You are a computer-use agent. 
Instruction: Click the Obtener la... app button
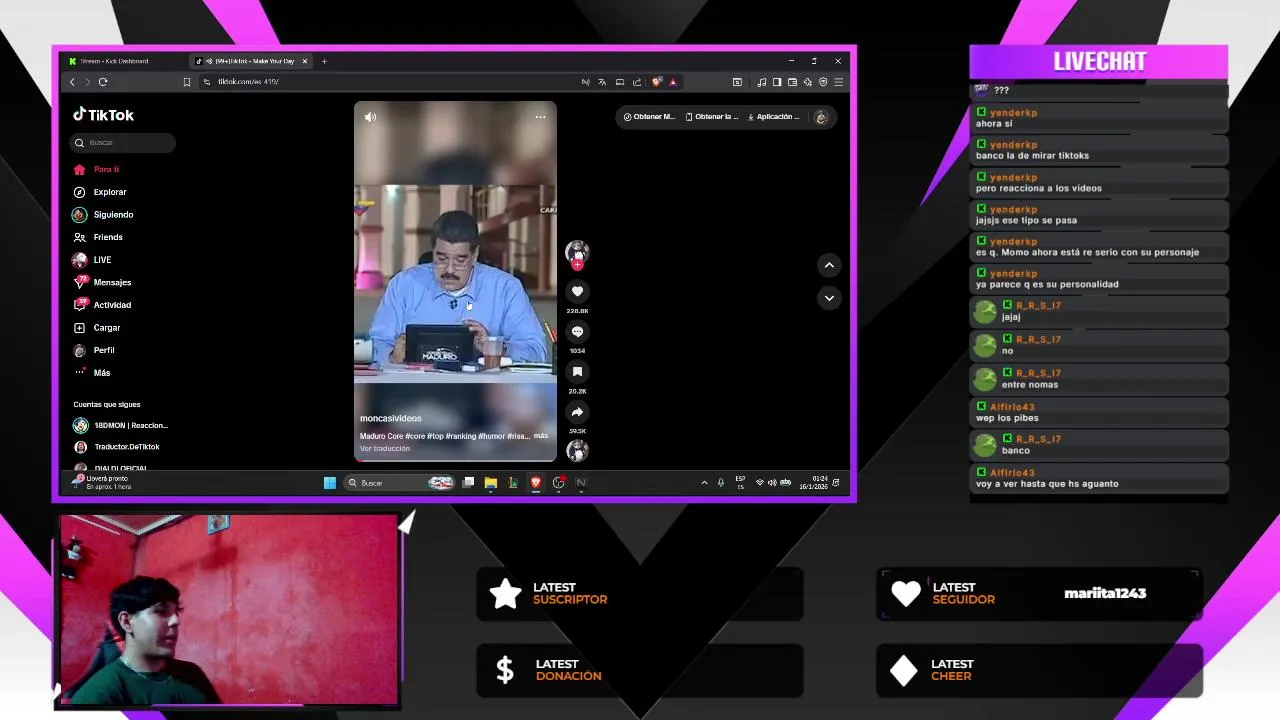click(712, 117)
